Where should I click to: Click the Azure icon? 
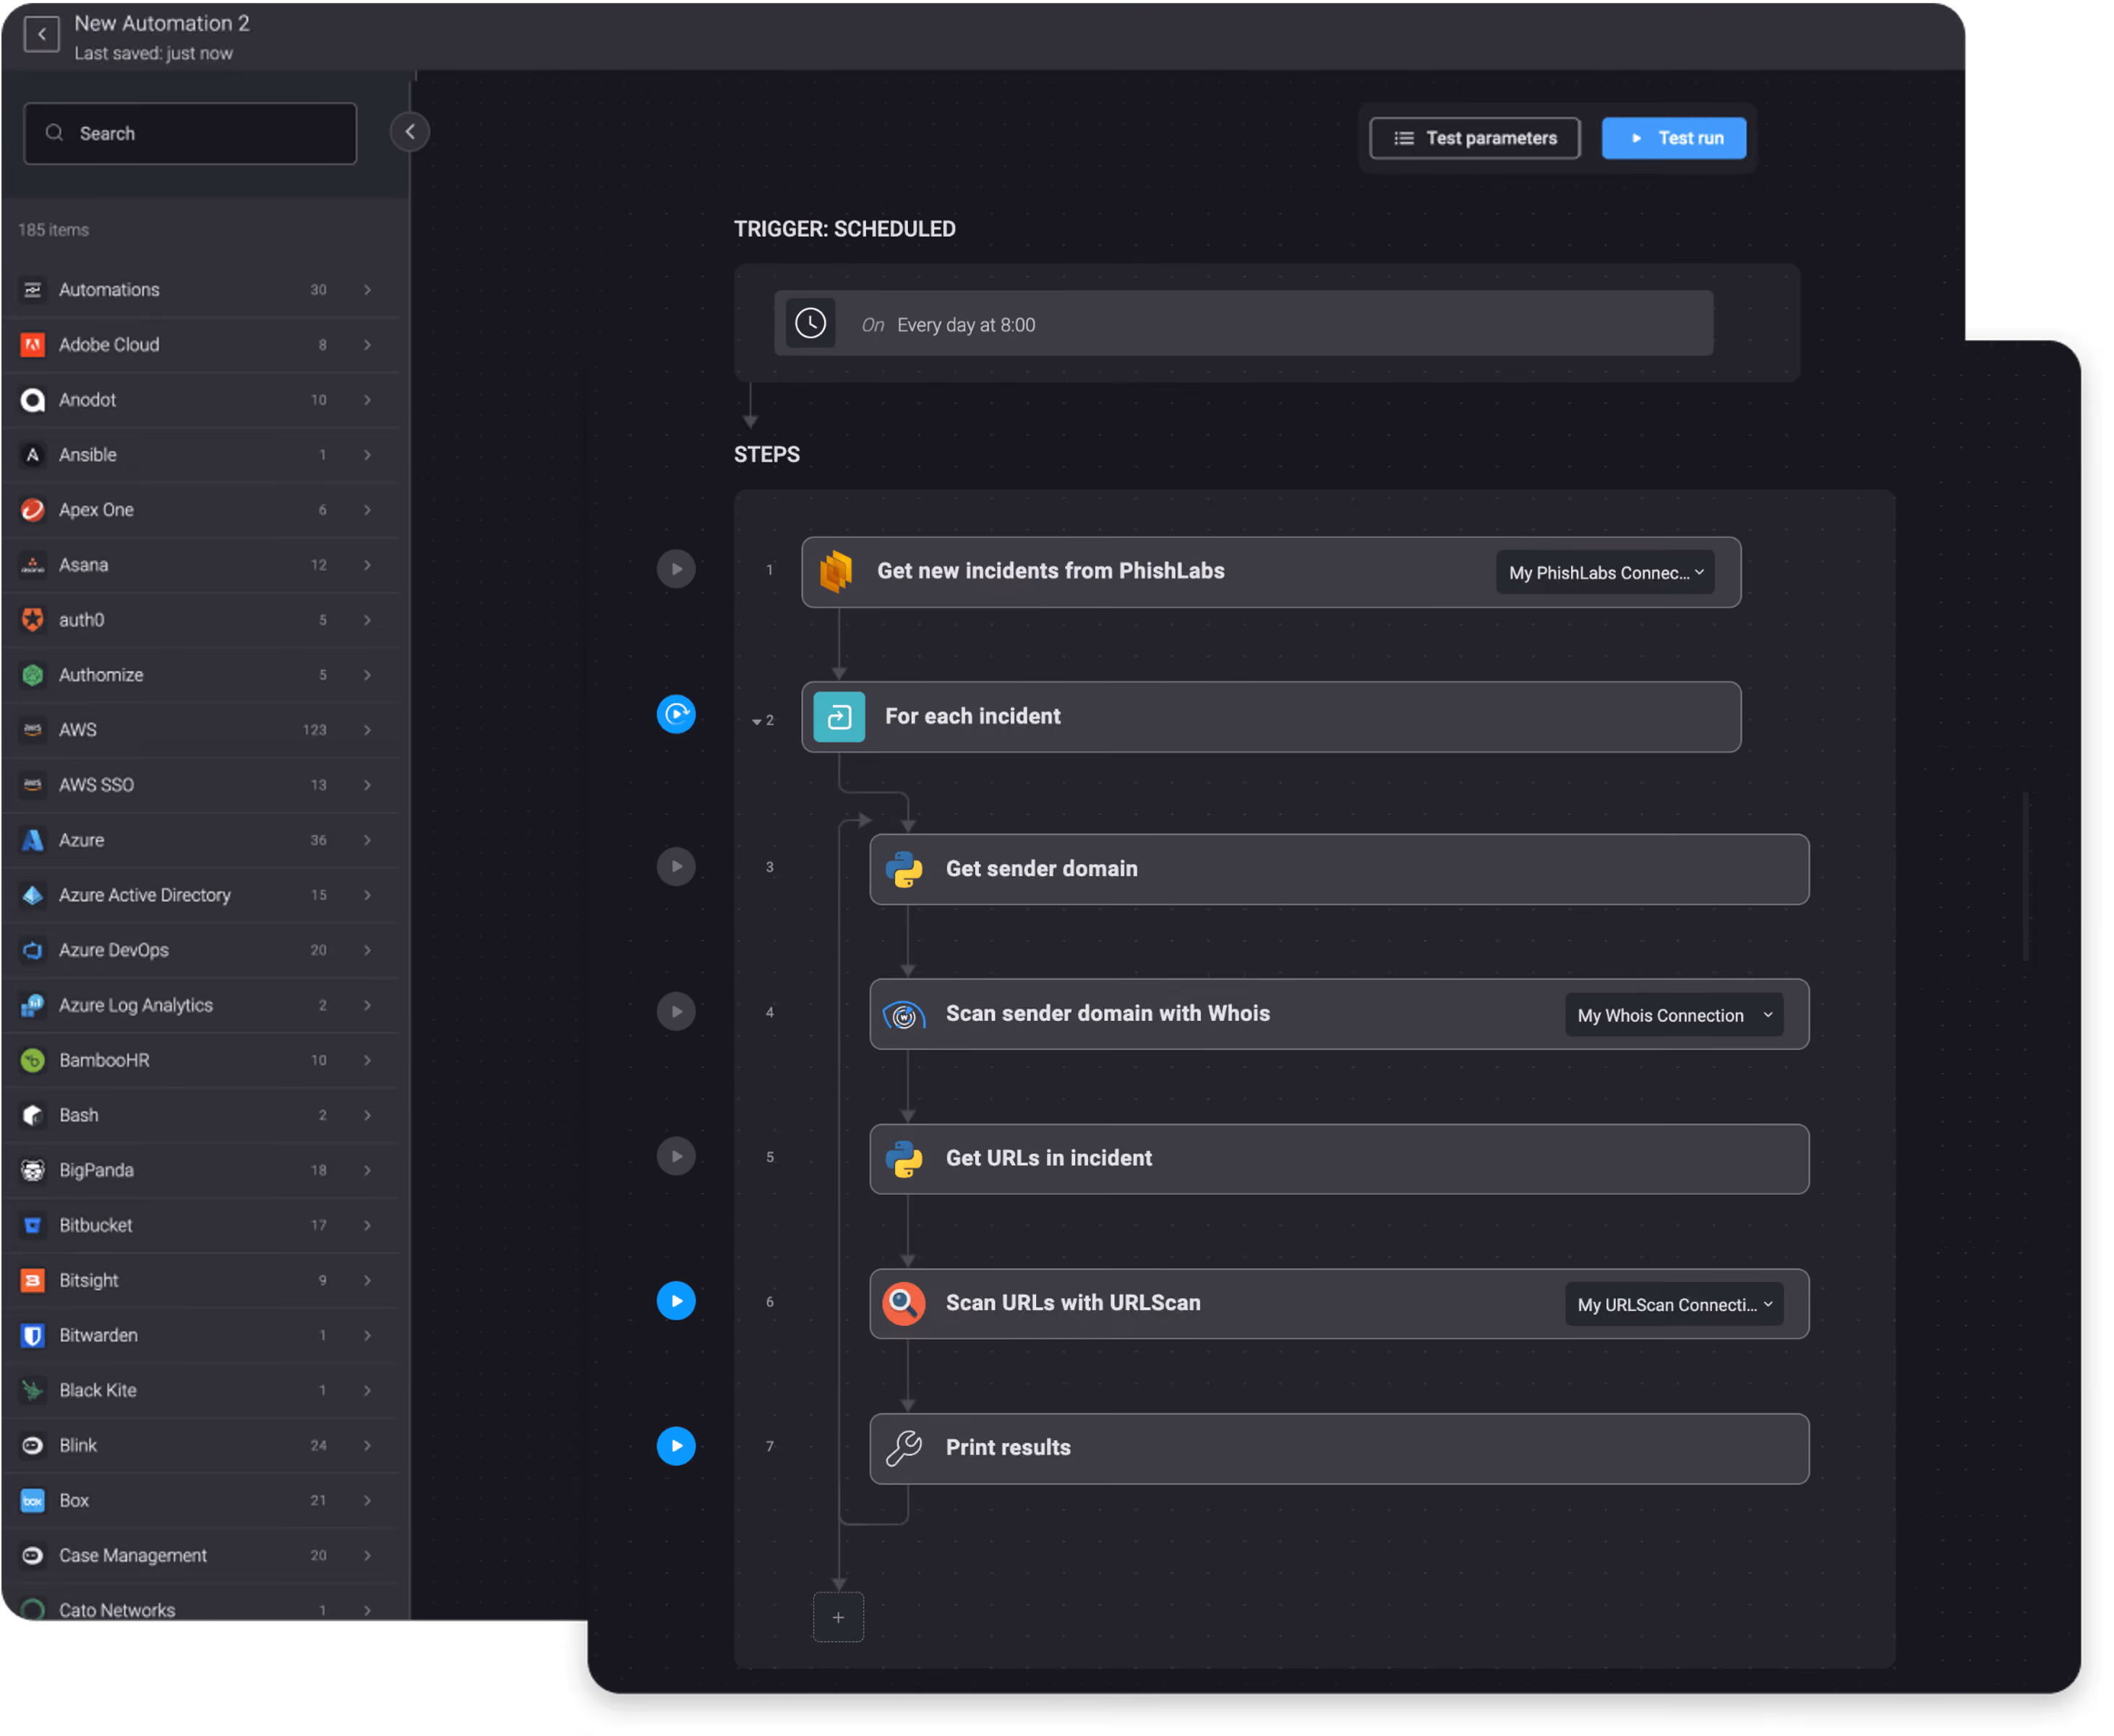point(33,840)
